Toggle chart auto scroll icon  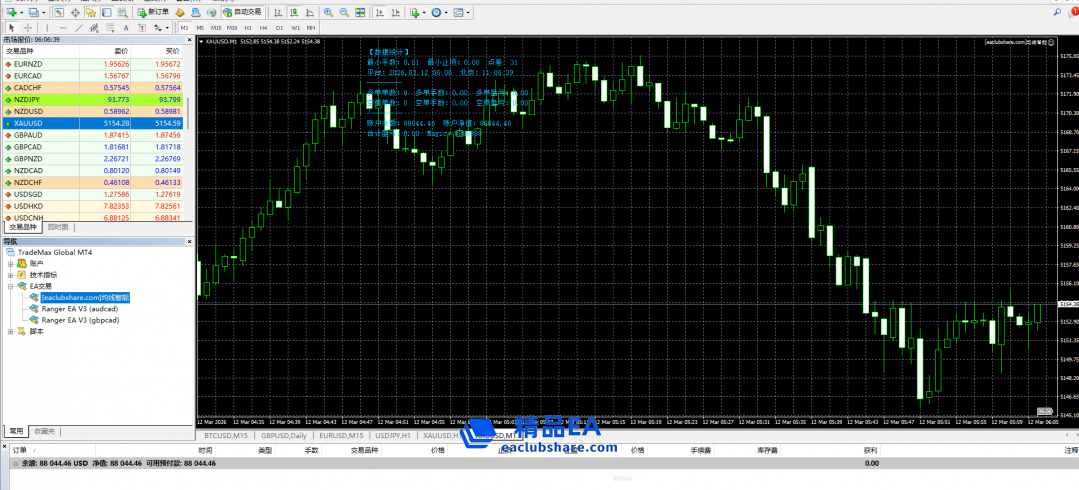[x=380, y=12]
